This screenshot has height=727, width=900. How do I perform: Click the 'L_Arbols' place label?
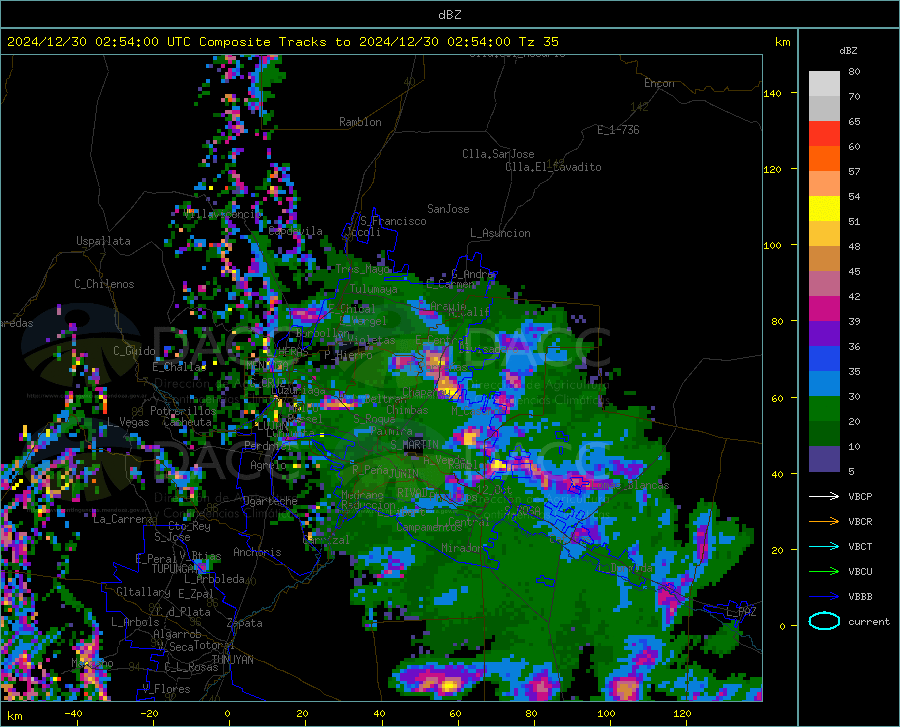tap(135, 621)
